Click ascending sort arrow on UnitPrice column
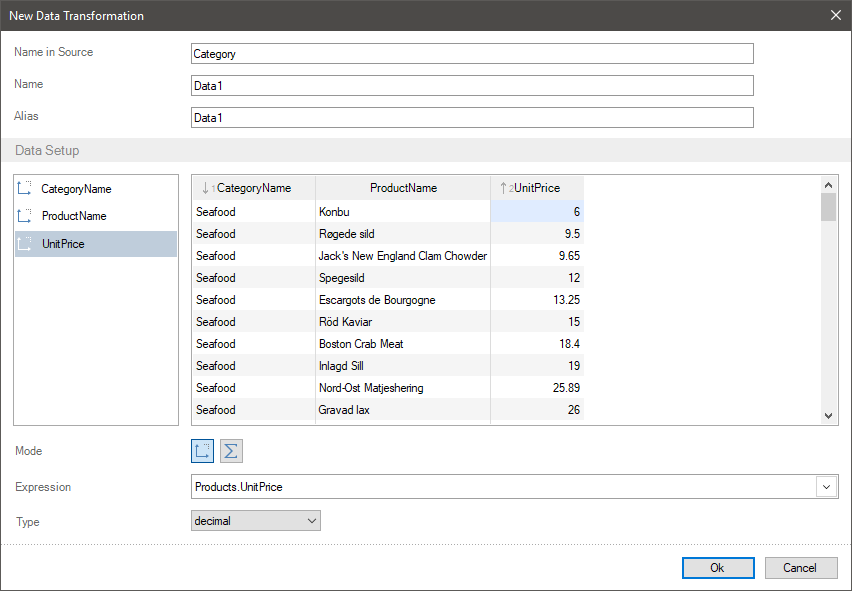Viewport: 852px width, 591px height. (504, 188)
